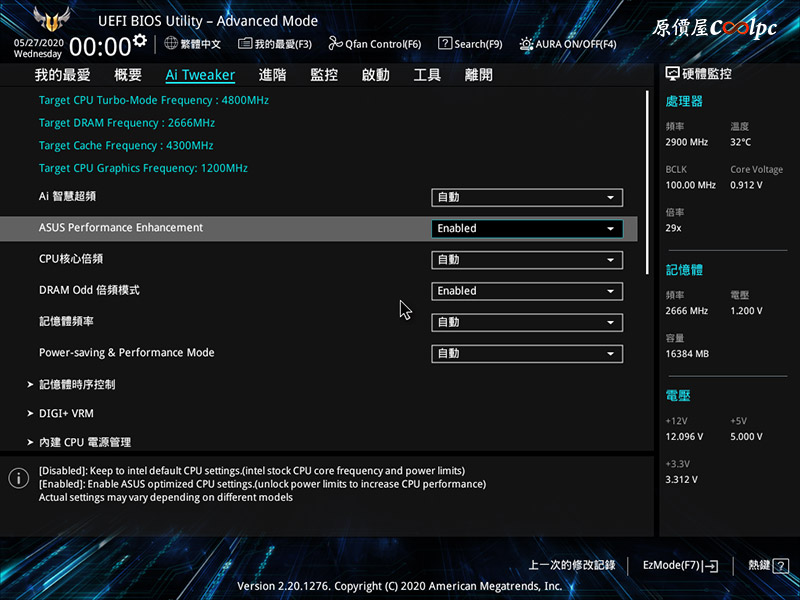Click the 29x ratio value
This screenshot has height=600, width=800.
tap(673, 228)
